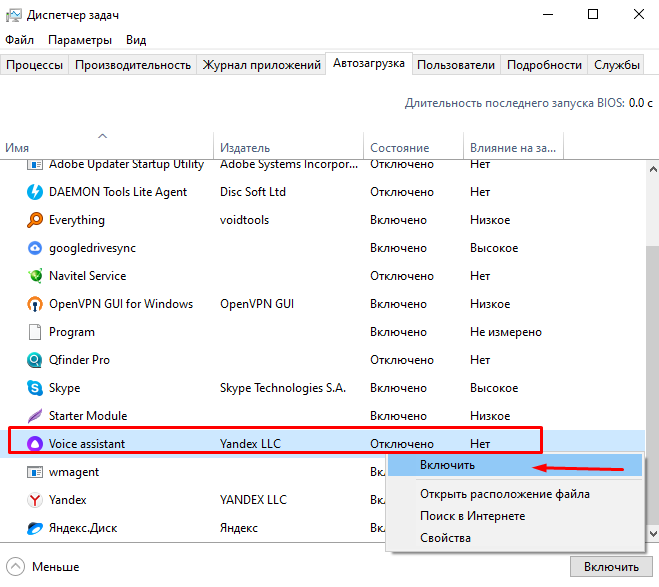Click the Program row name
This screenshot has height=587, width=659.
pyautogui.click(x=72, y=332)
